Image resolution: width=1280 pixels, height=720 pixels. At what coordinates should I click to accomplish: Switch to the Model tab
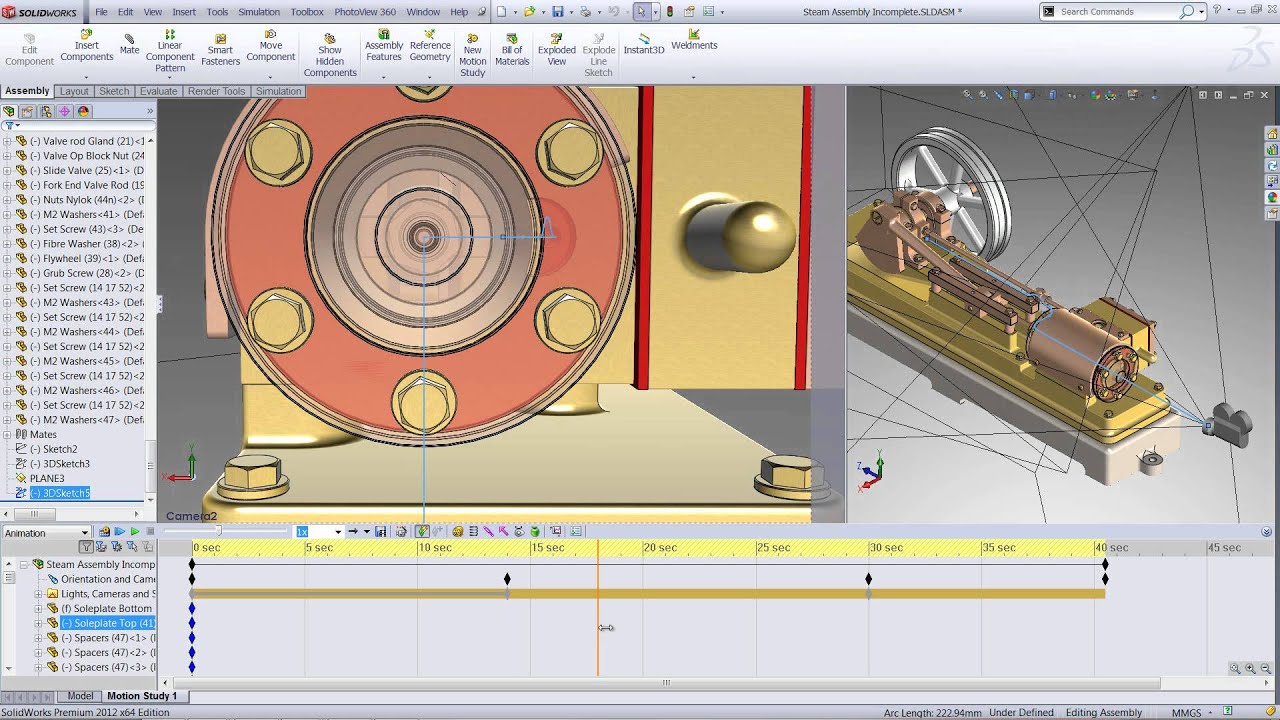click(80, 696)
